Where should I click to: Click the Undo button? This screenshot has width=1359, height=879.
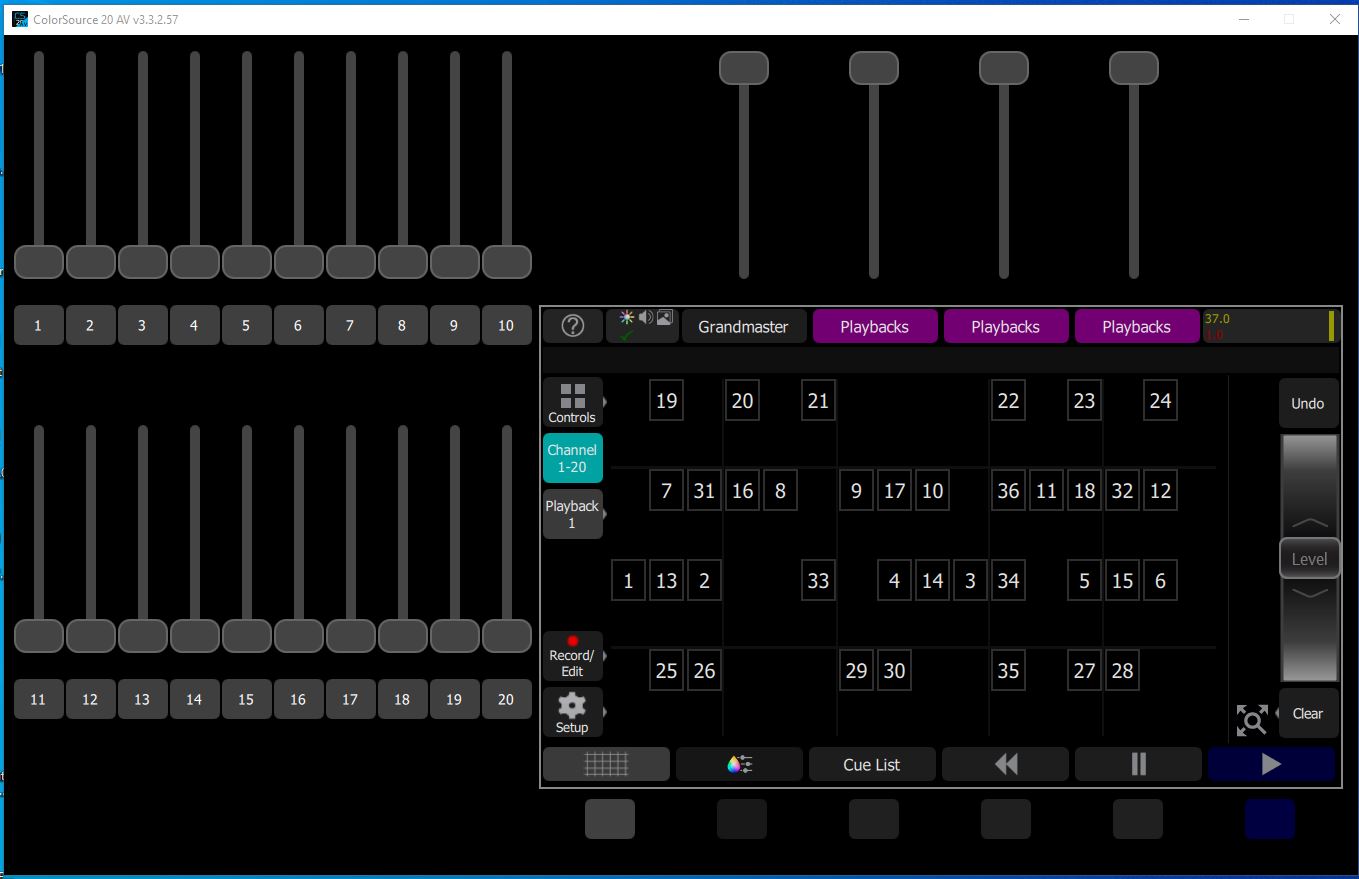1308,404
